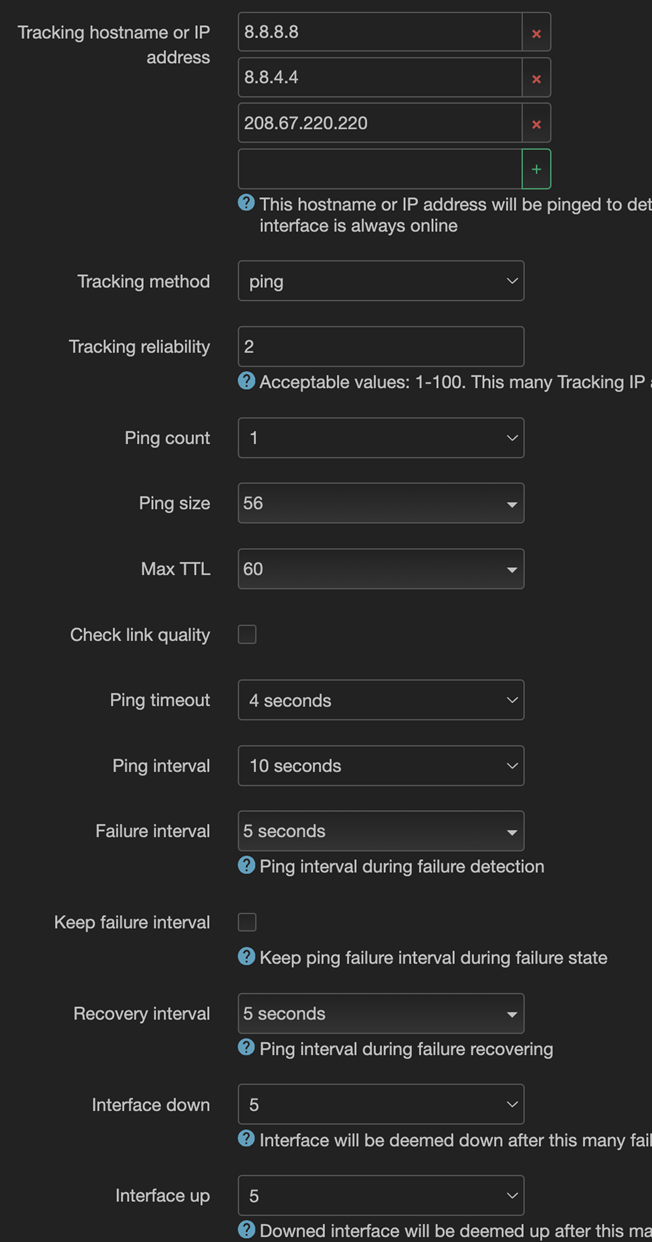Viewport: 652px width, 1242px height.
Task: Open the Max TTL combo box
Action: pyautogui.click(x=380, y=569)
